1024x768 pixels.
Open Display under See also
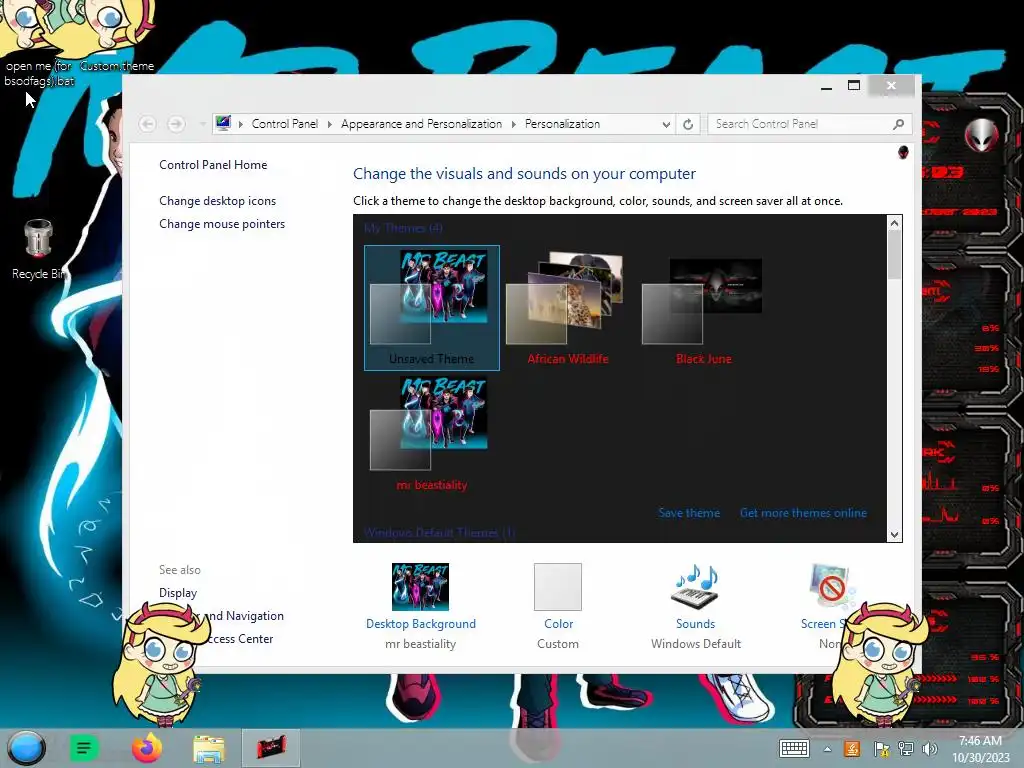click(x=178, y=593)
